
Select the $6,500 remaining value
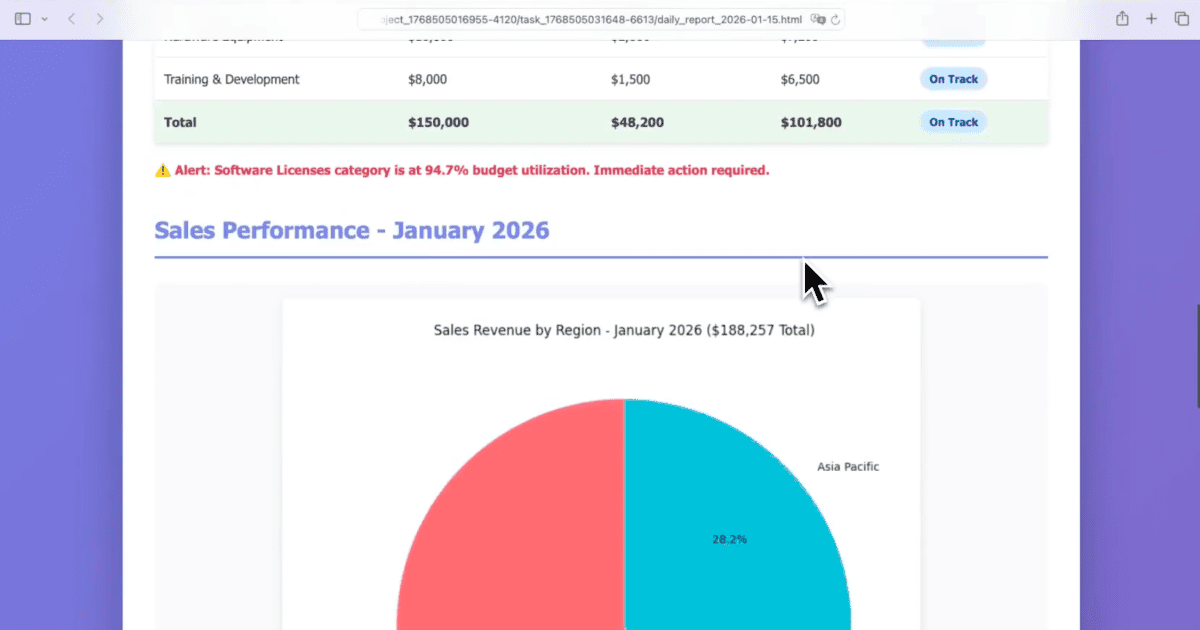pos(800,79)
